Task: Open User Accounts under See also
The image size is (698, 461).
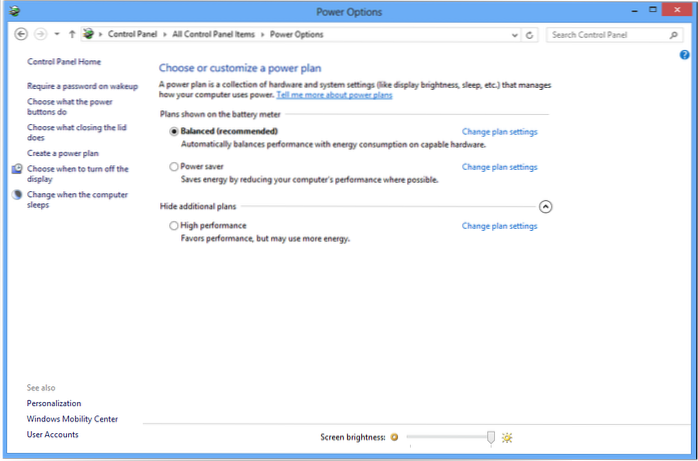Action: 53,435
